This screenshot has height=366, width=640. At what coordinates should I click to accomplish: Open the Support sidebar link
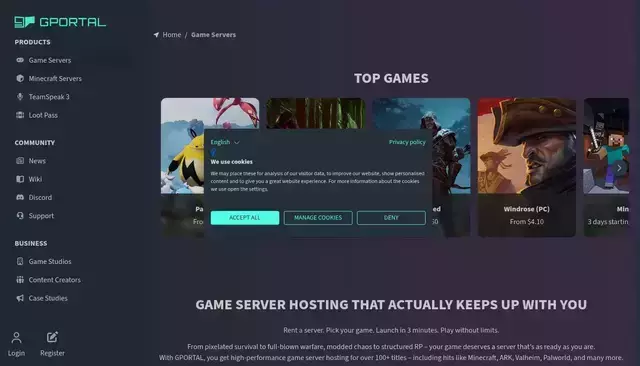point(41,215)
